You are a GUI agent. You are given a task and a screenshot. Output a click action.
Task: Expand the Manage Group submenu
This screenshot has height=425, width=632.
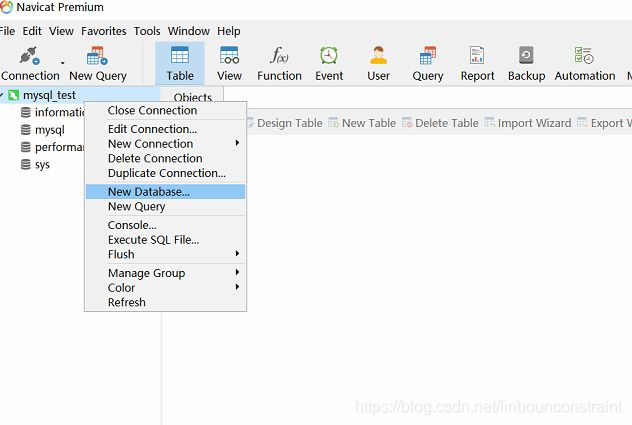(165, 273)
